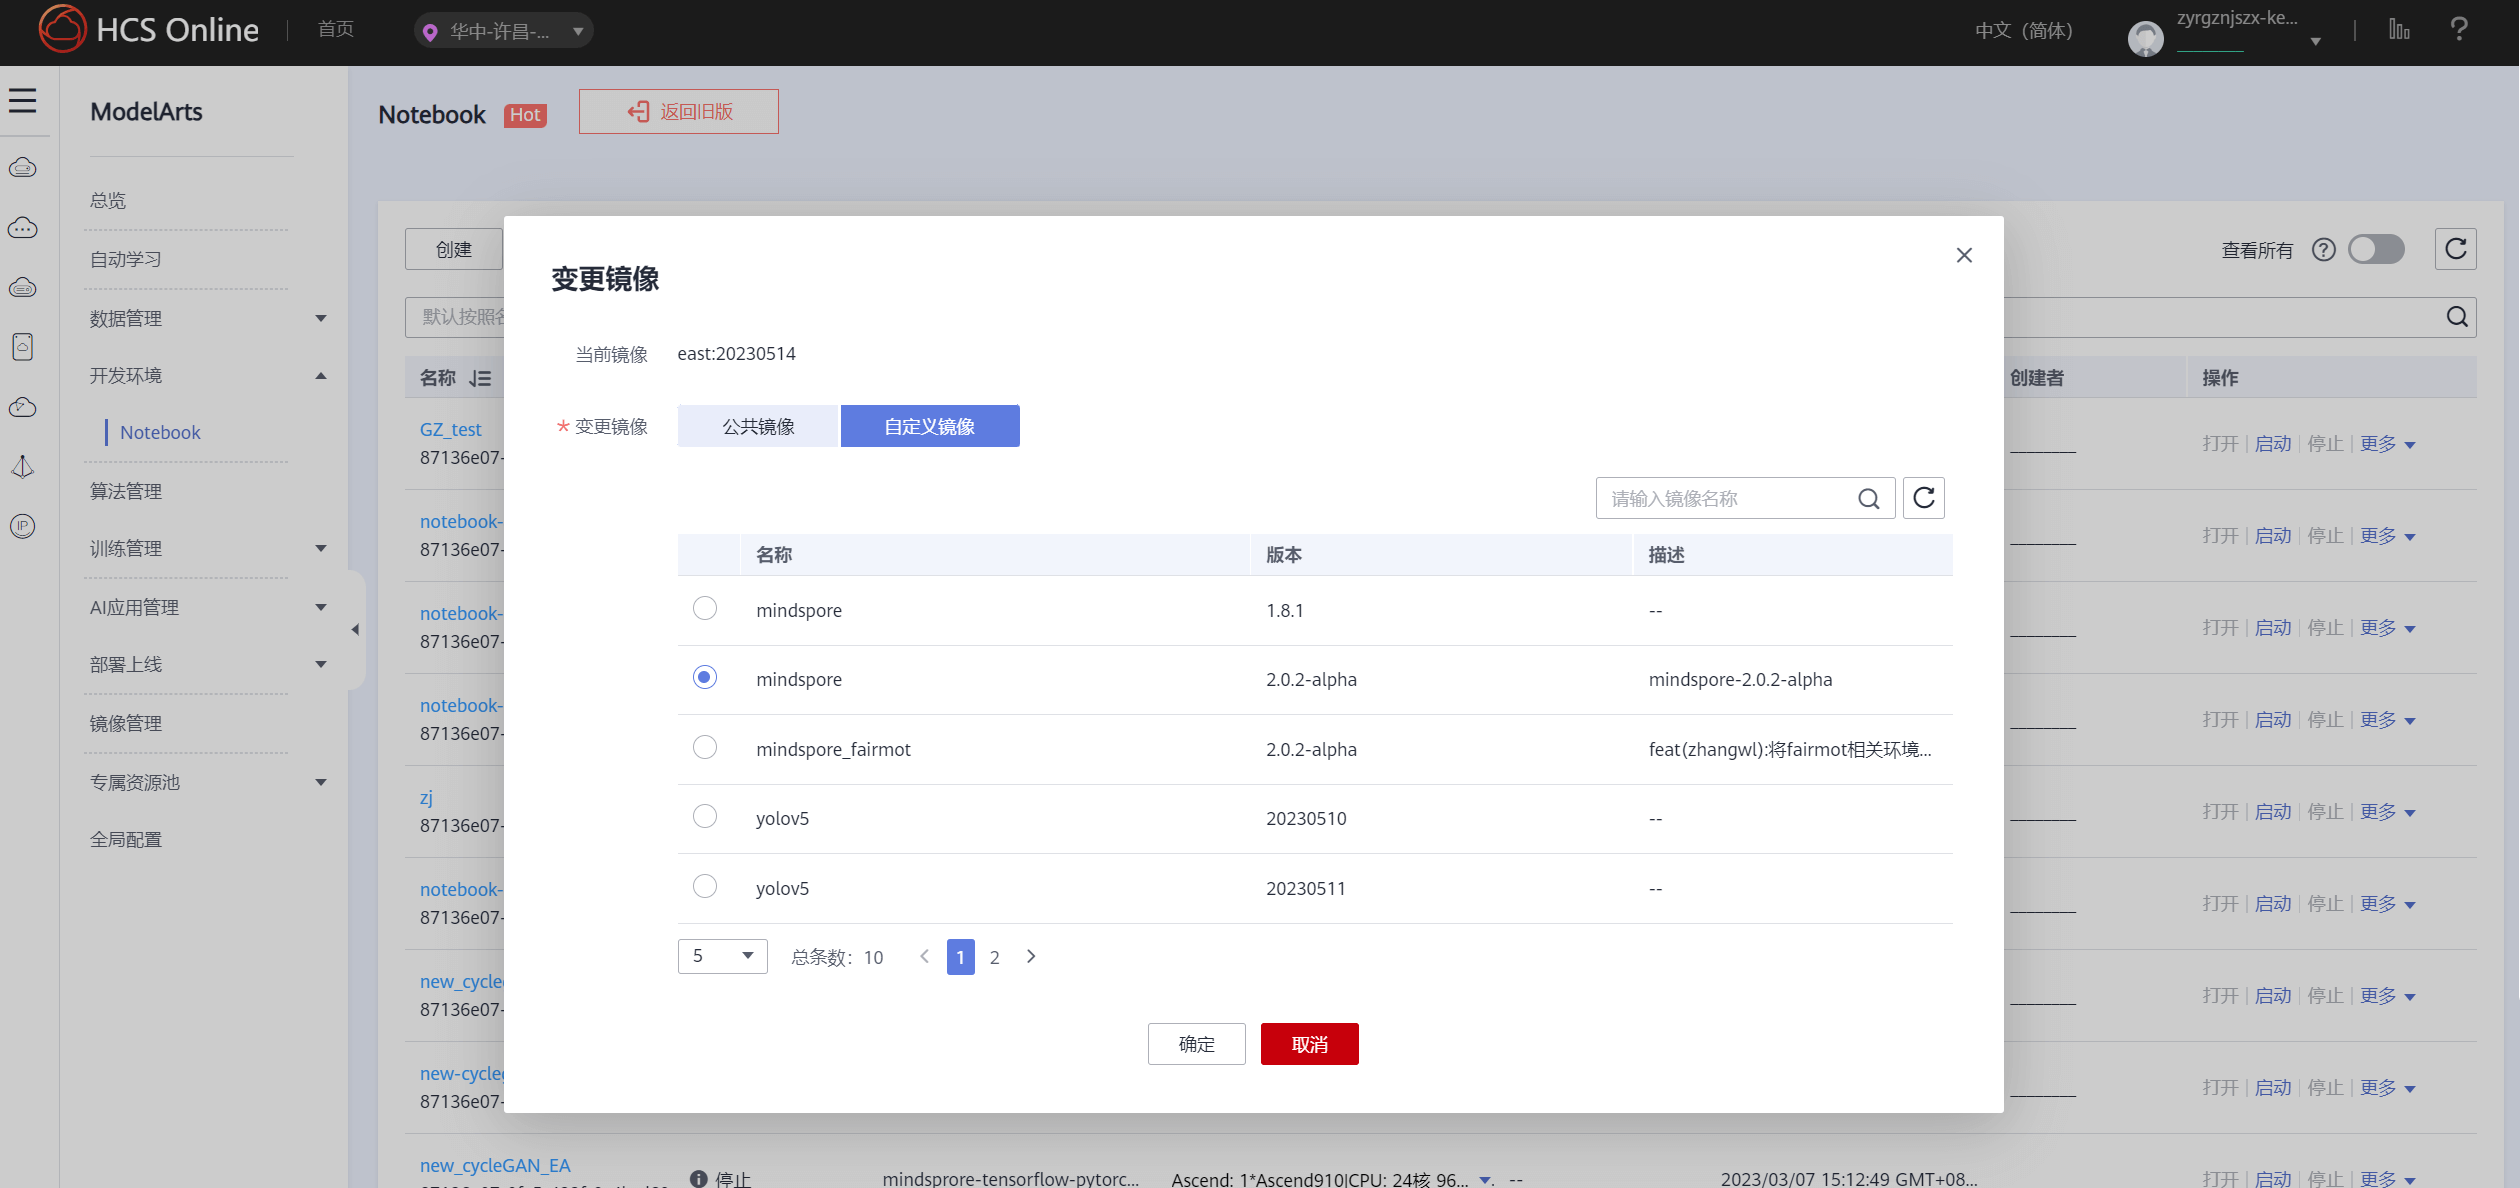2520x1188 pixels.
Task: Click the HCS Online logo
Action: (149, 29)
